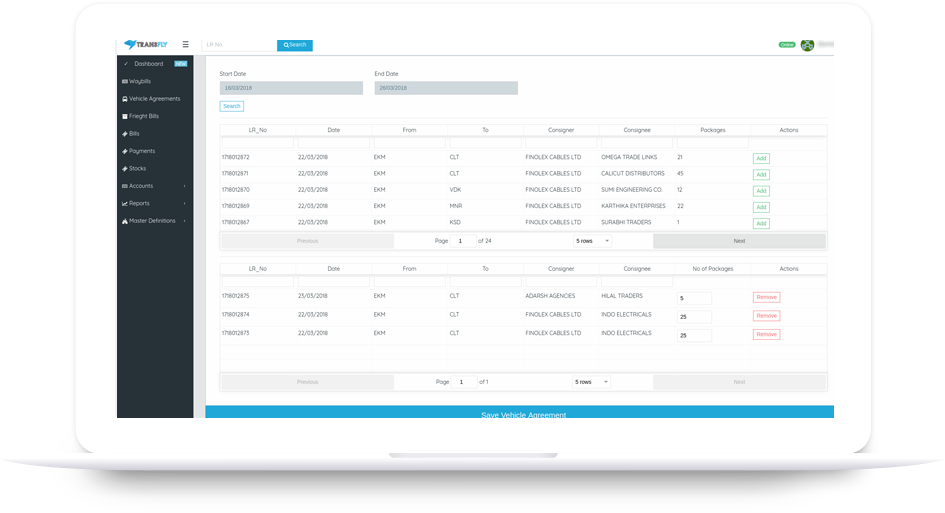This screenshot has height=513, width=945.
Task: Click the TransFly logo
Action: point(146,45)
